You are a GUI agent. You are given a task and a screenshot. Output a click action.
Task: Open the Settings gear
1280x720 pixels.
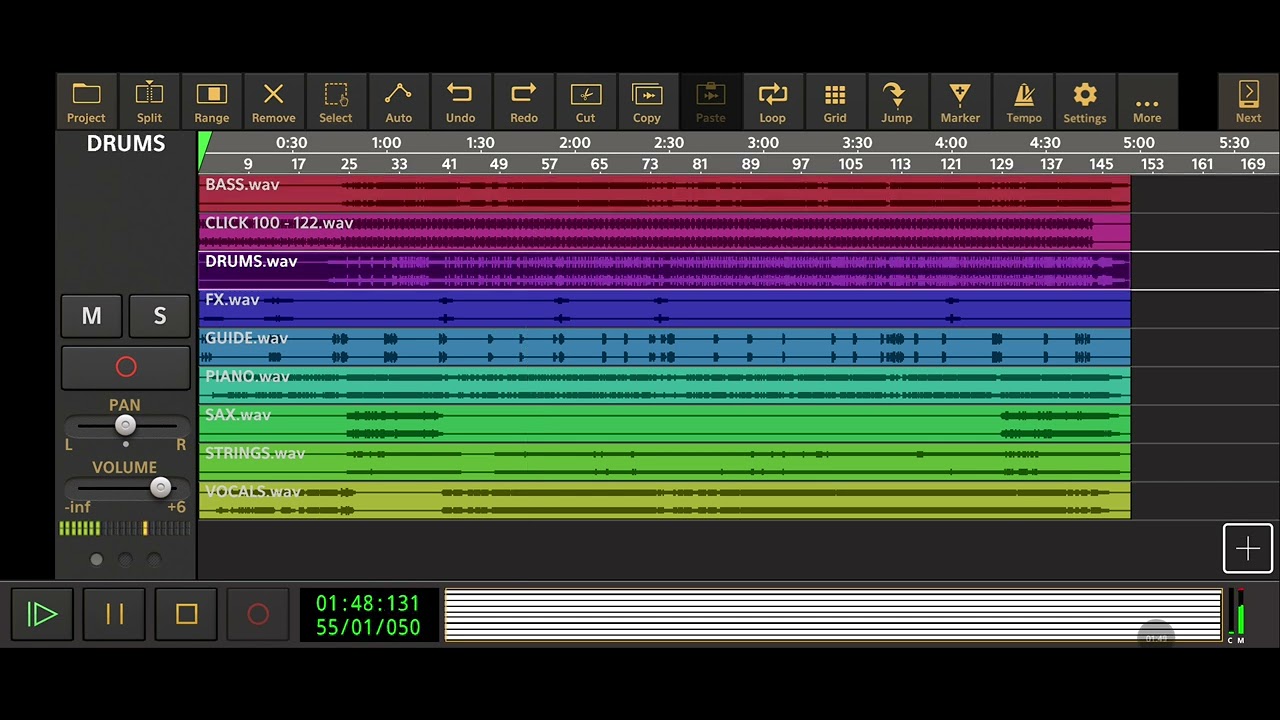tap(1085, 102)
